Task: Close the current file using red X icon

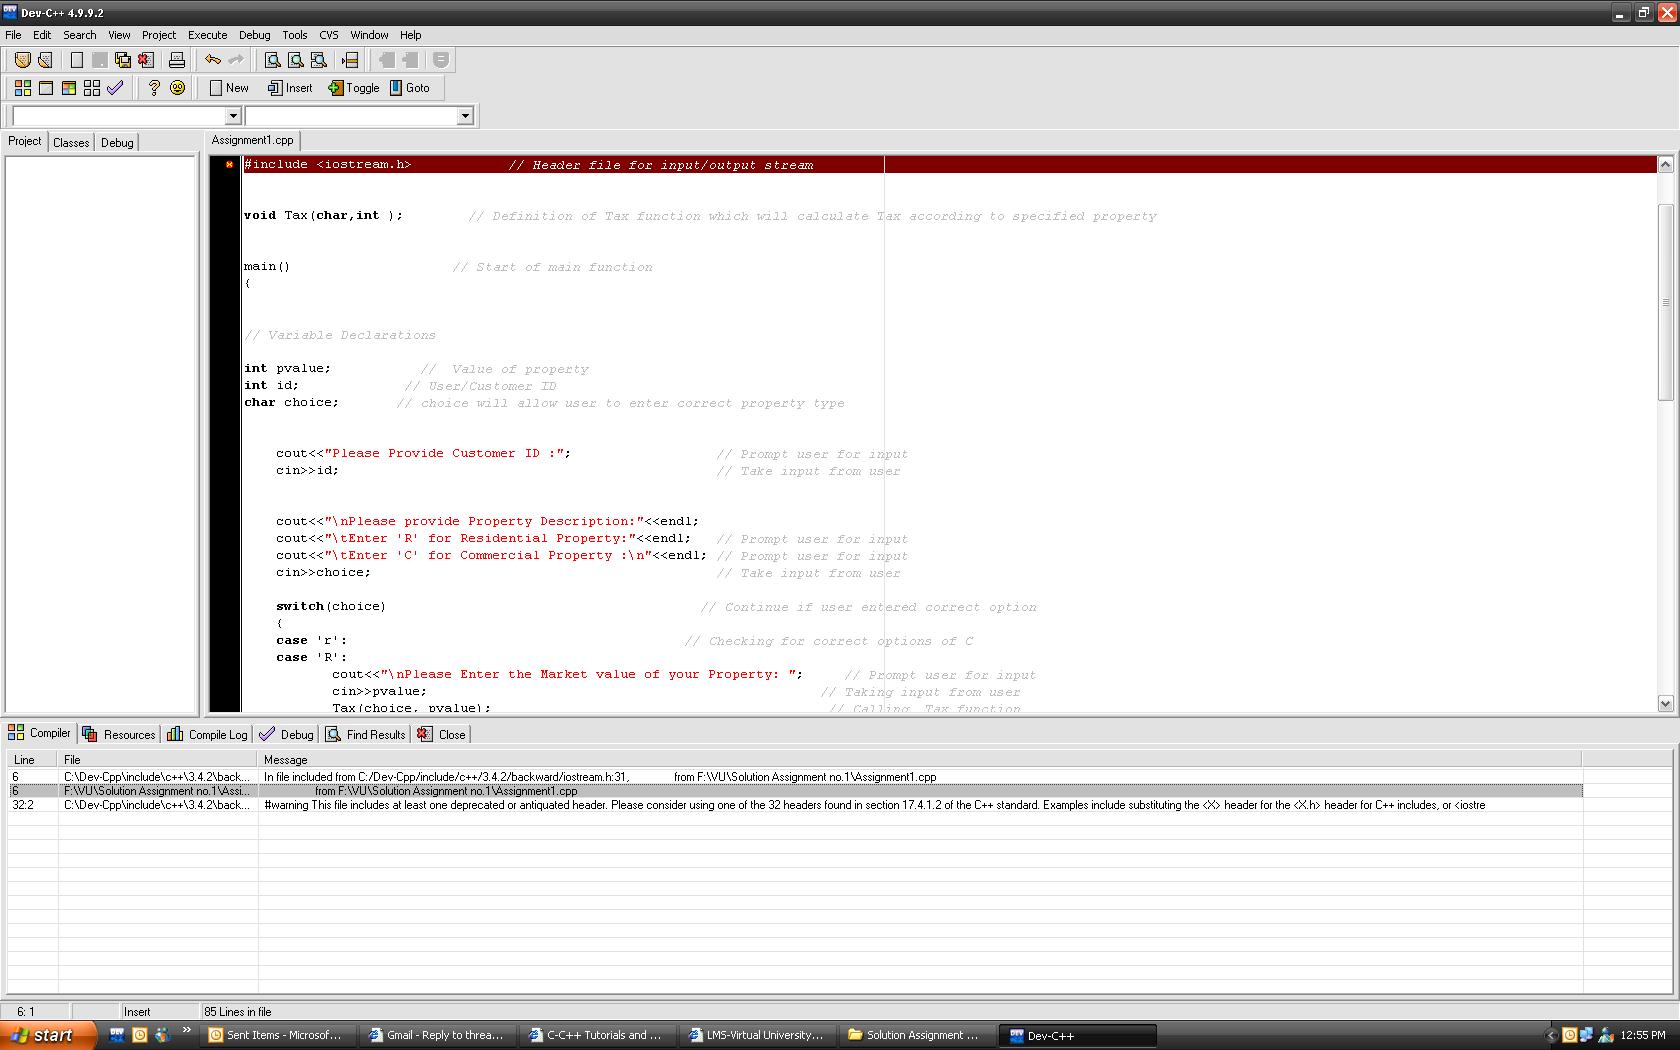Action: [146, 60]
